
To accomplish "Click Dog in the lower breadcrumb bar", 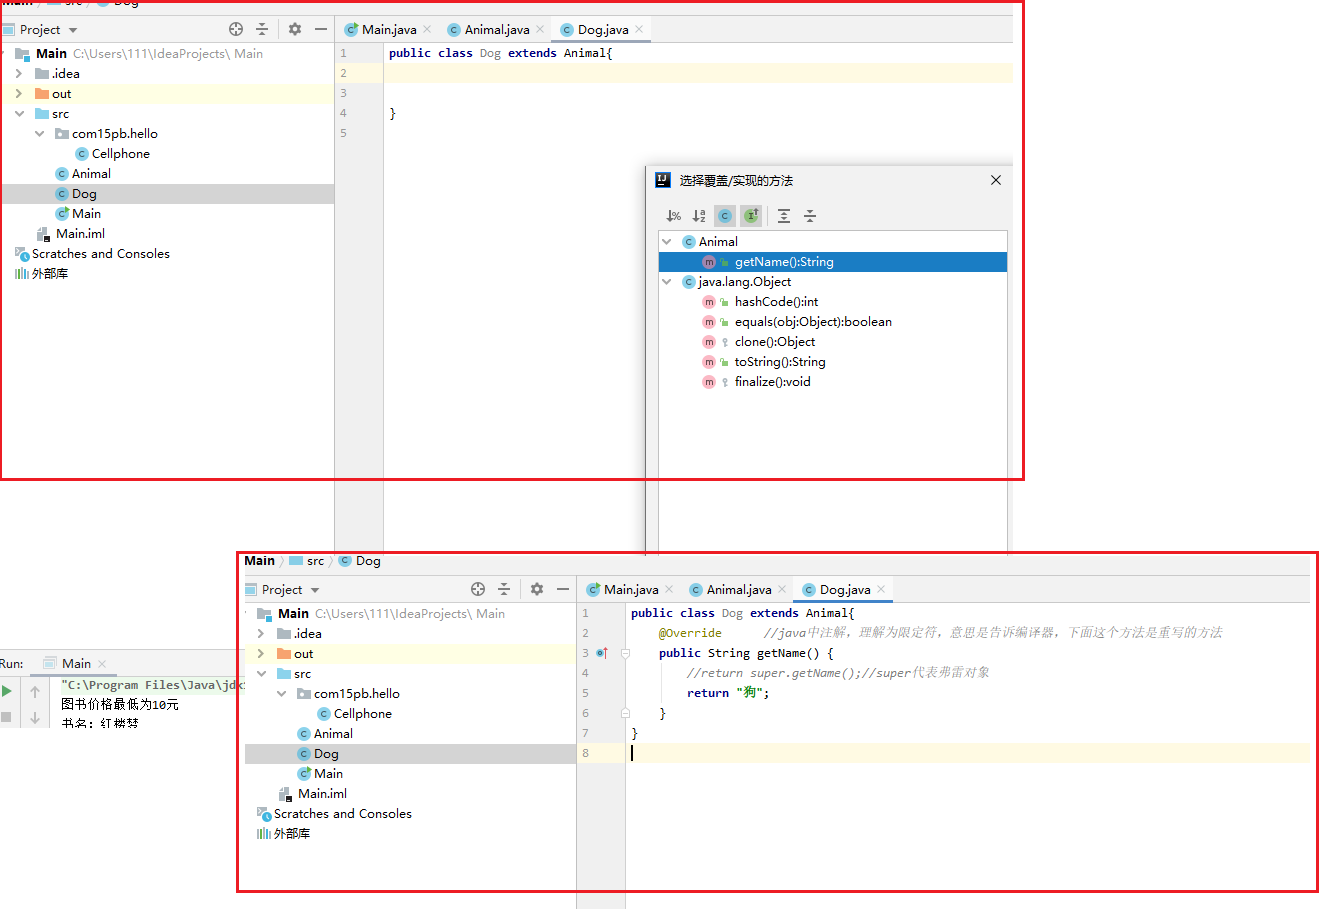I will (x=360, y=560).
